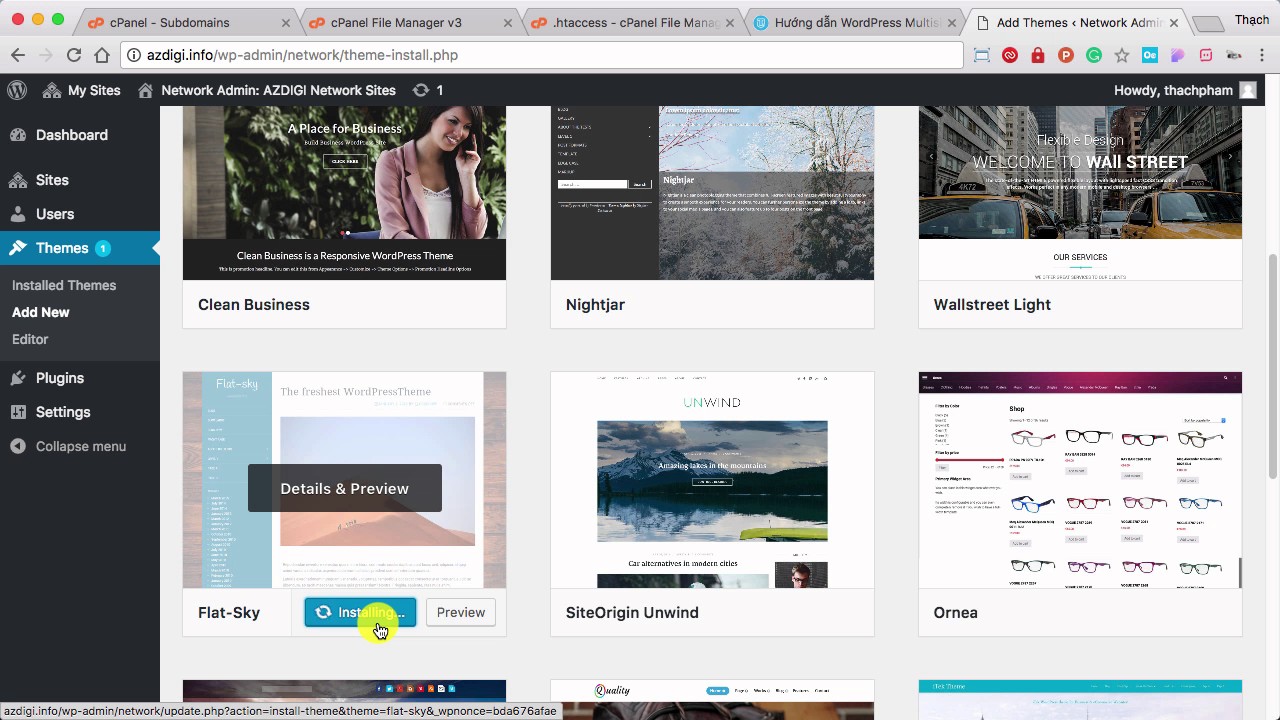Click the WordPress logo in admin bar
This screenshot has width=1280, height=720.
(x=17, y=90)
